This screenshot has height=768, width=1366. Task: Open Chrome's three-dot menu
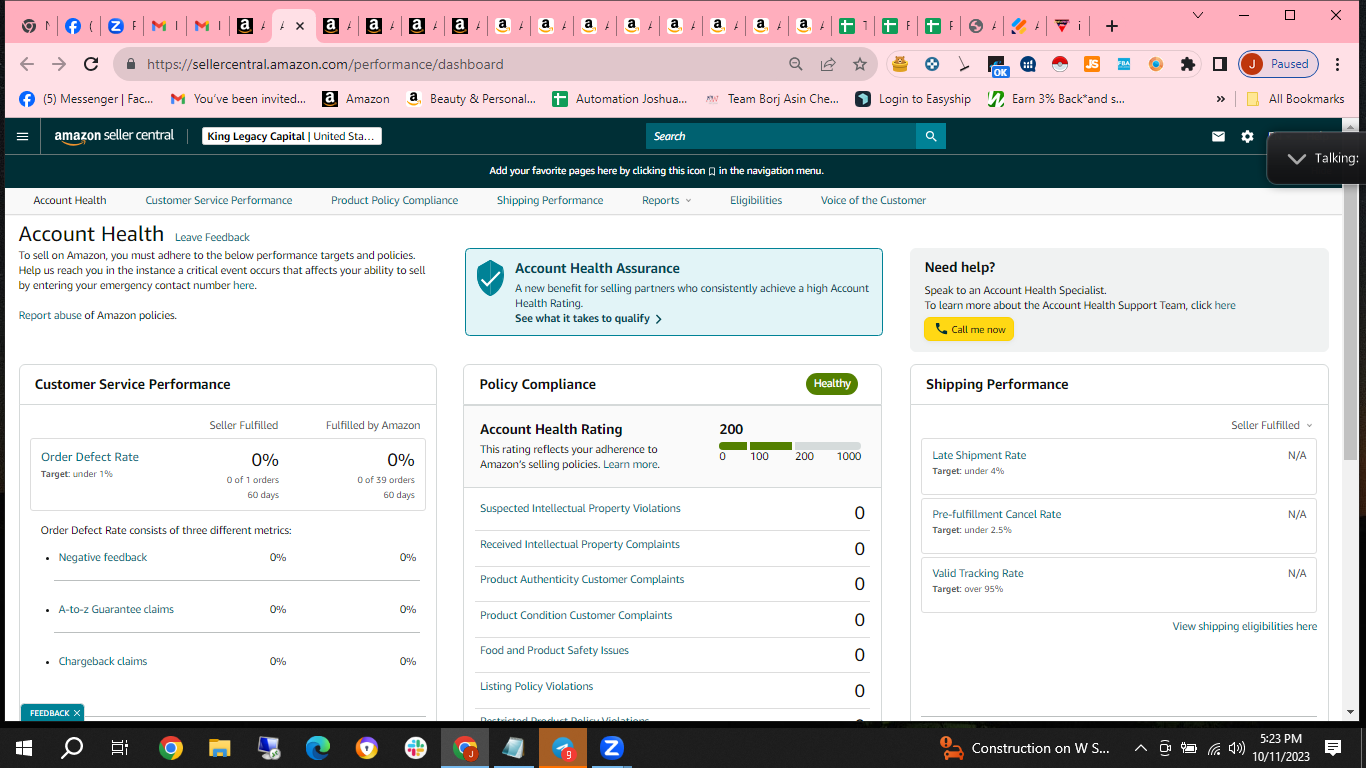point(1338,64)
